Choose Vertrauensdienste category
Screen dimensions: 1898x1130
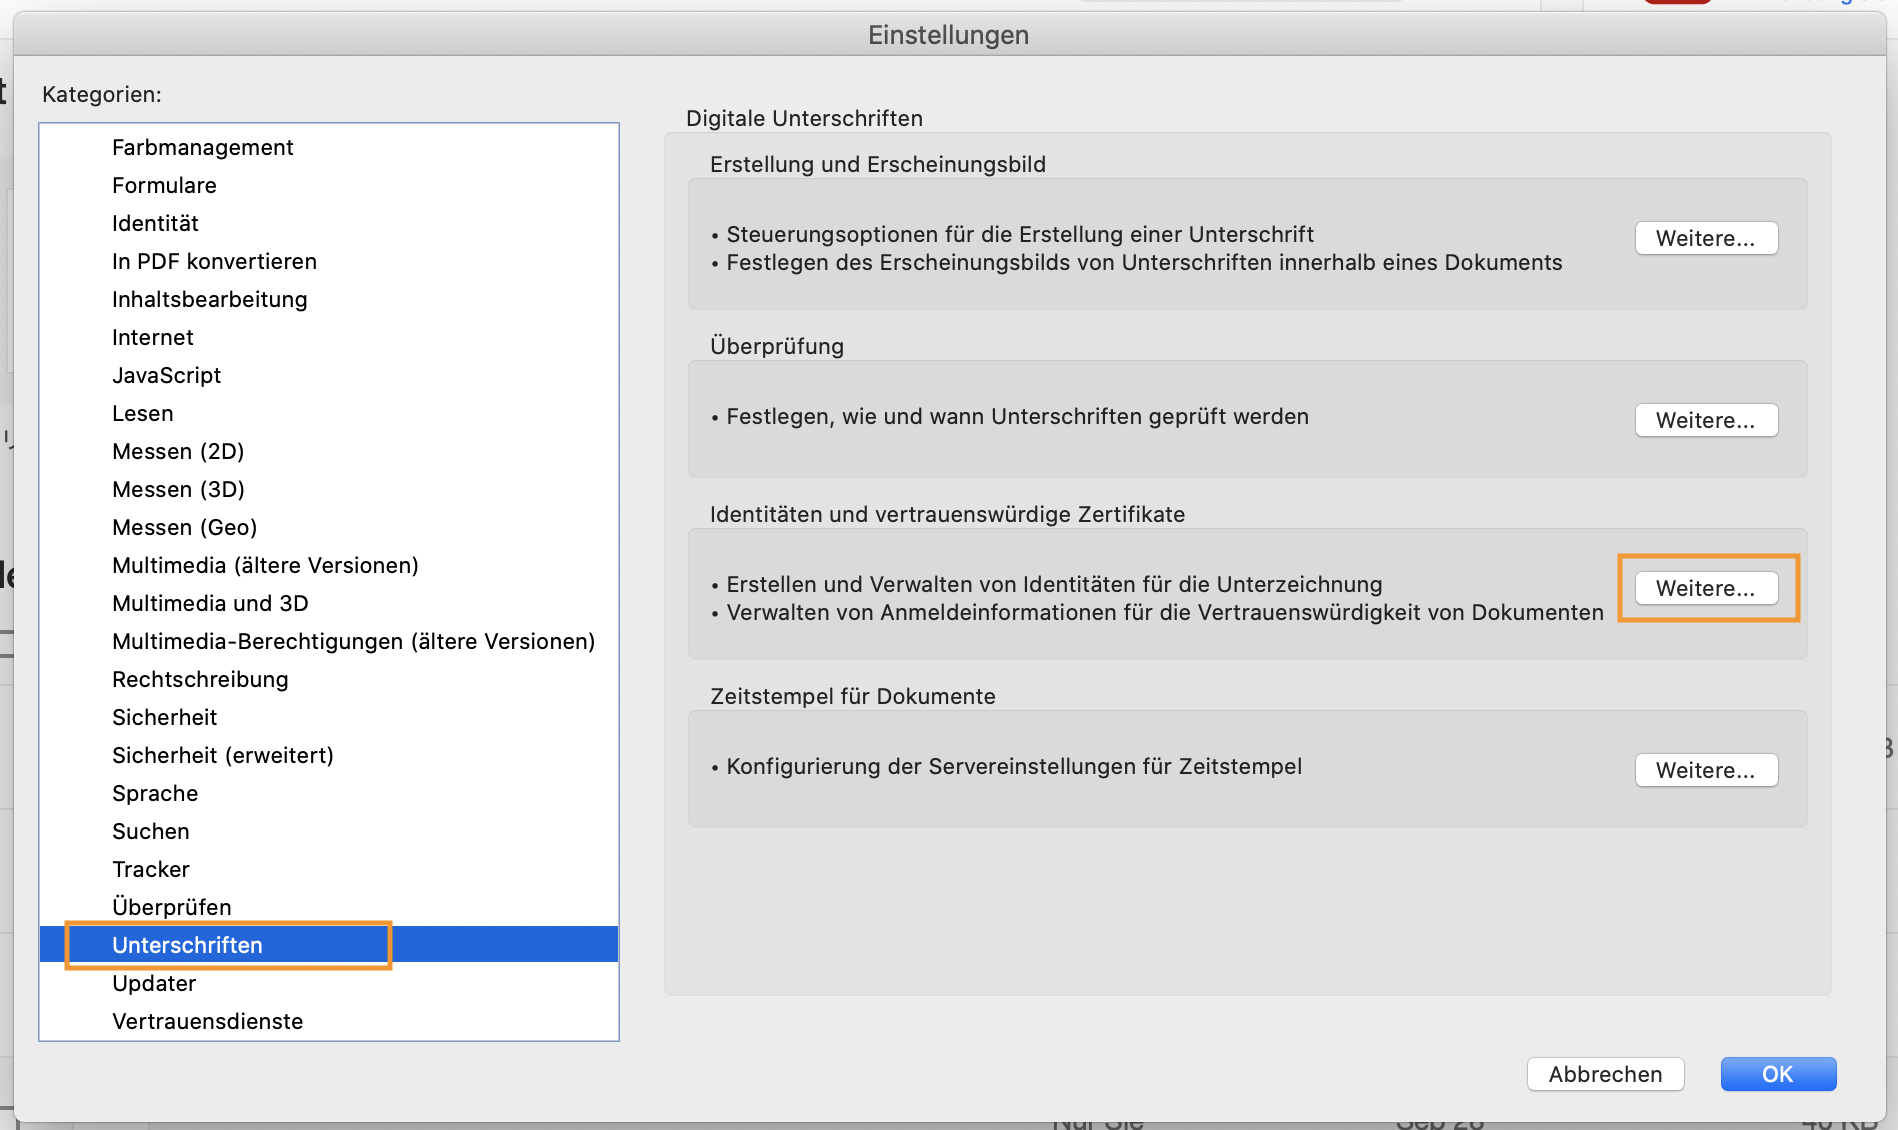(x=329, y=1021)
